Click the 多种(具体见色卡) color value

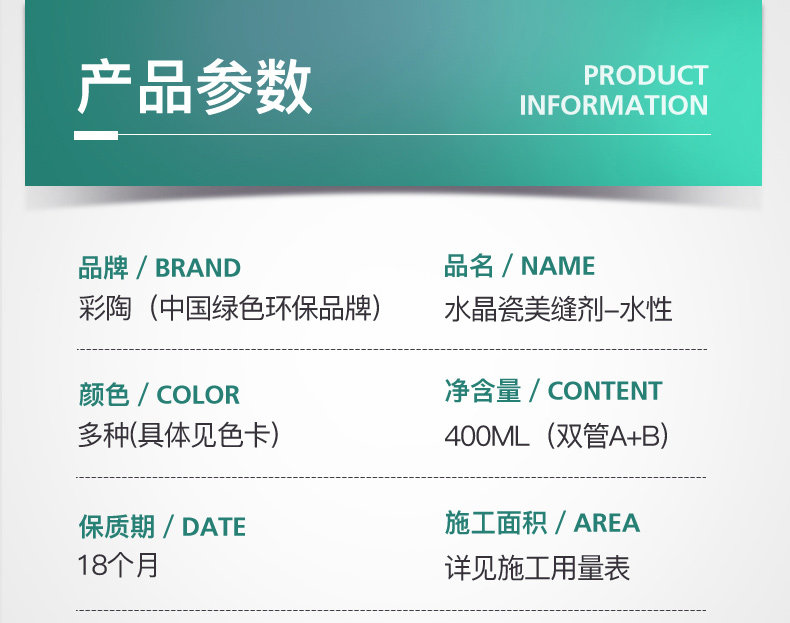[x=178, y=435]
